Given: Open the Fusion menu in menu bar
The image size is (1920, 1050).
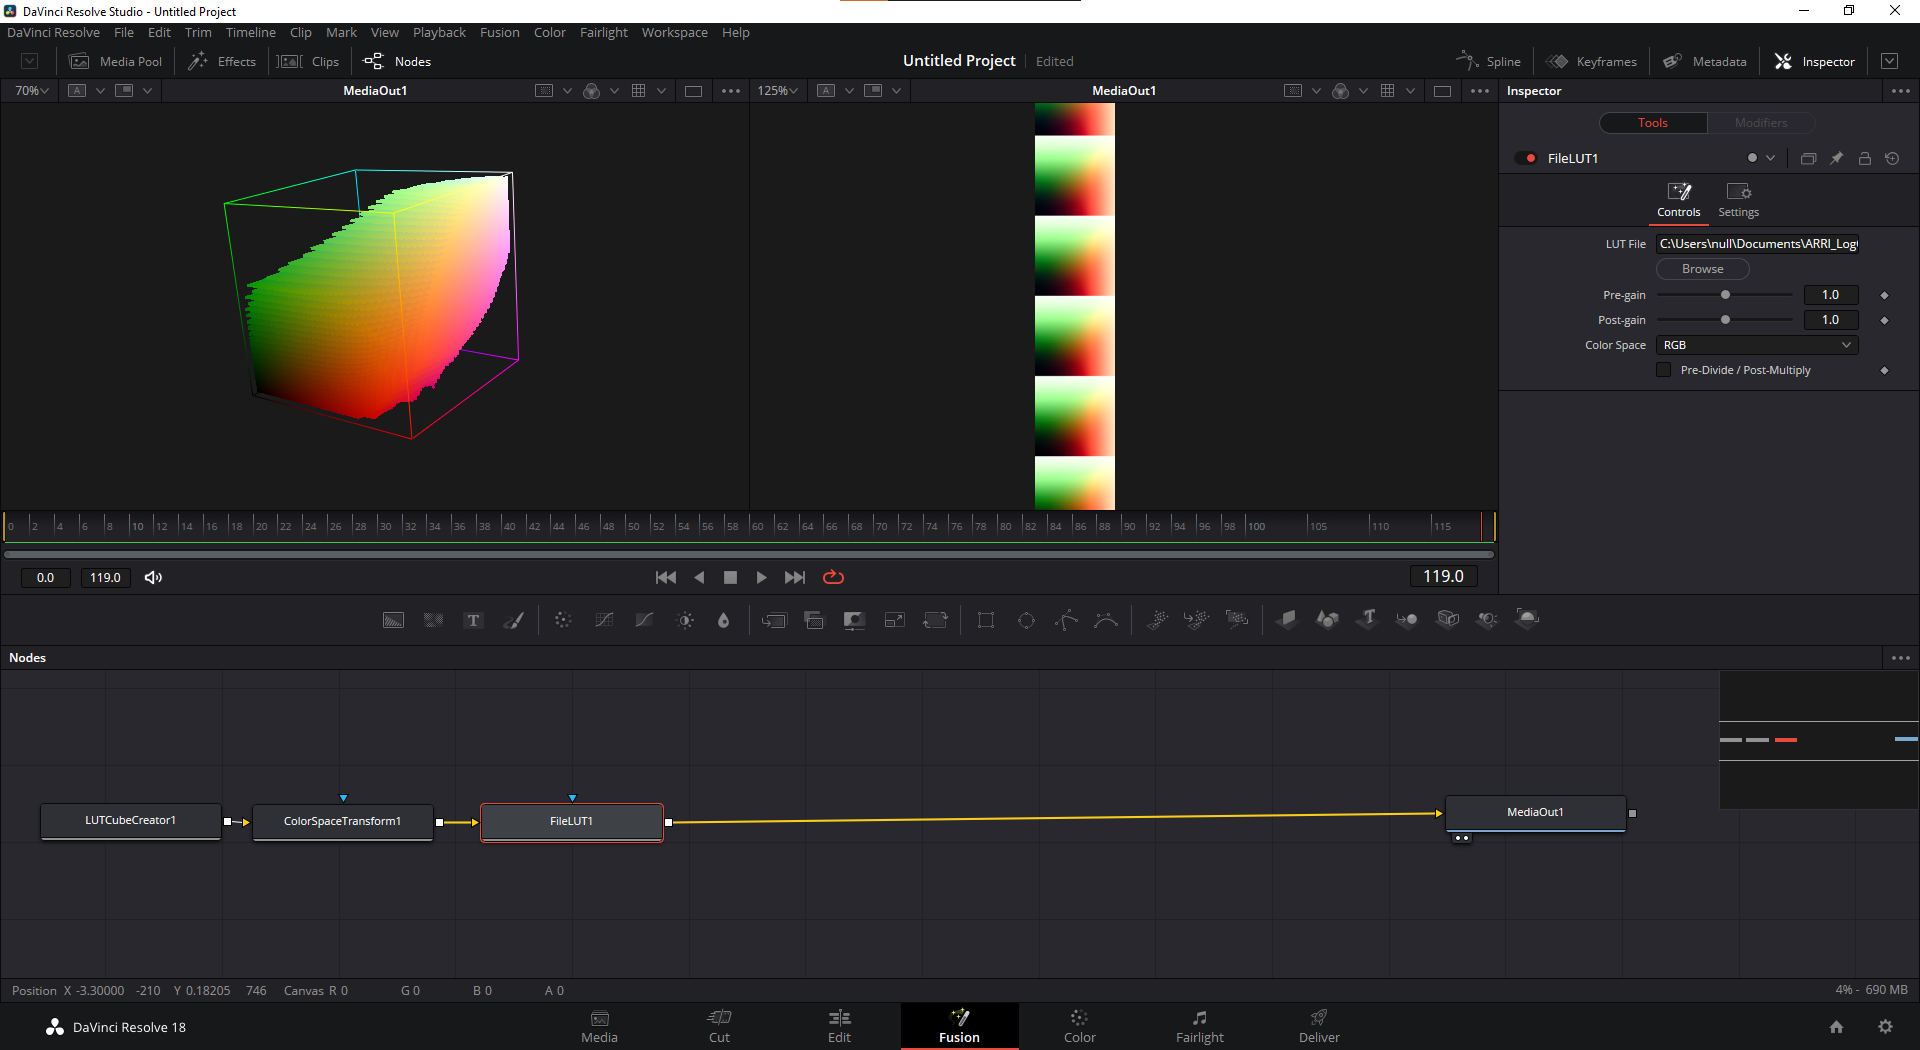Looking at the screenshot, I should coord(499,33).
